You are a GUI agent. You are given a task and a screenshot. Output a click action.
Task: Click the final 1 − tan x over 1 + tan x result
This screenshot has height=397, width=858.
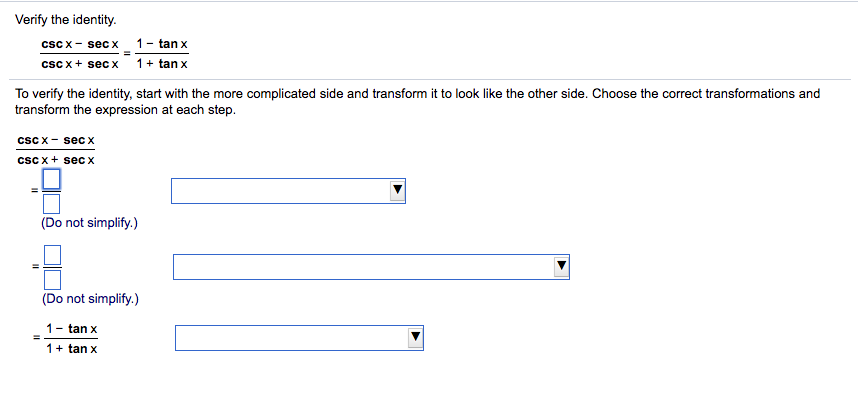pos(72,338)
